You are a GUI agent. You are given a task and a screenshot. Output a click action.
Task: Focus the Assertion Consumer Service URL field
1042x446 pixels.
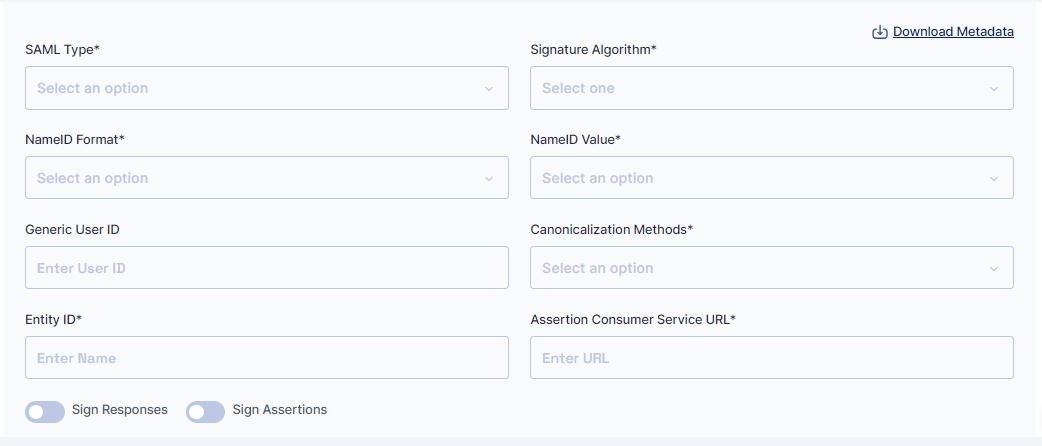pos(772,358)
